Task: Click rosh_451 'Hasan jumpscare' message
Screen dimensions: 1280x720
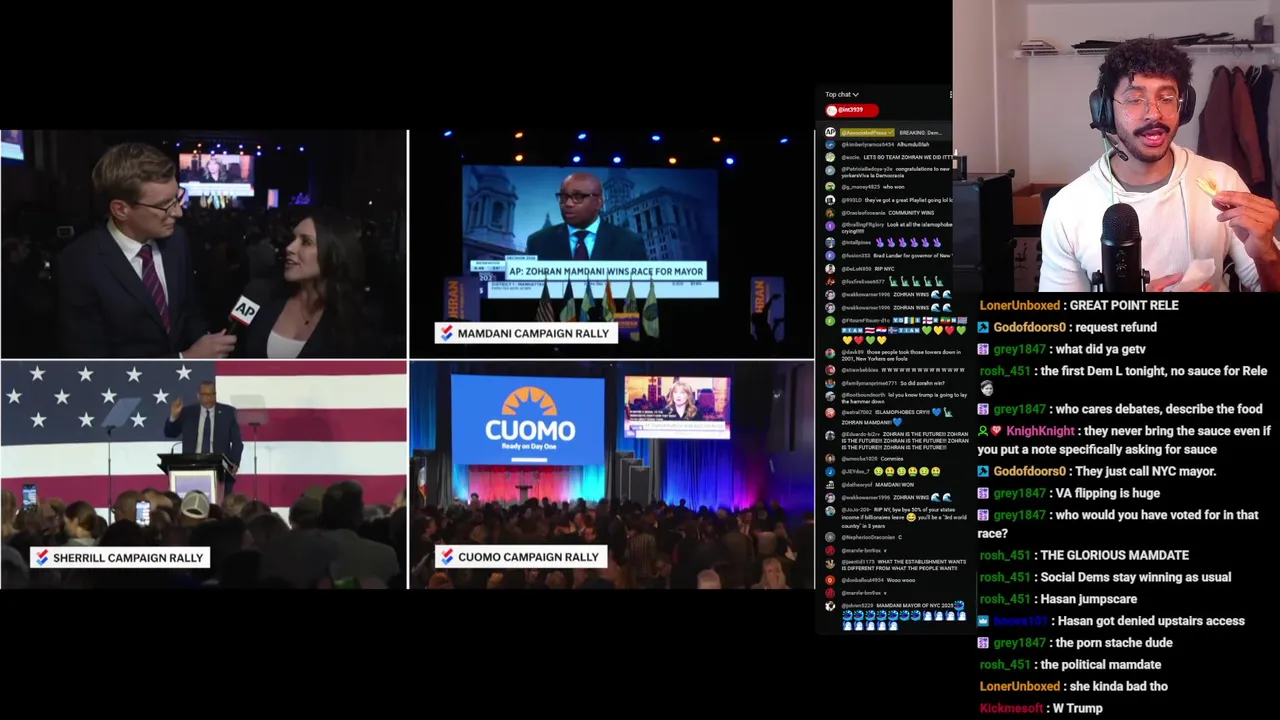Action: 1058,599
